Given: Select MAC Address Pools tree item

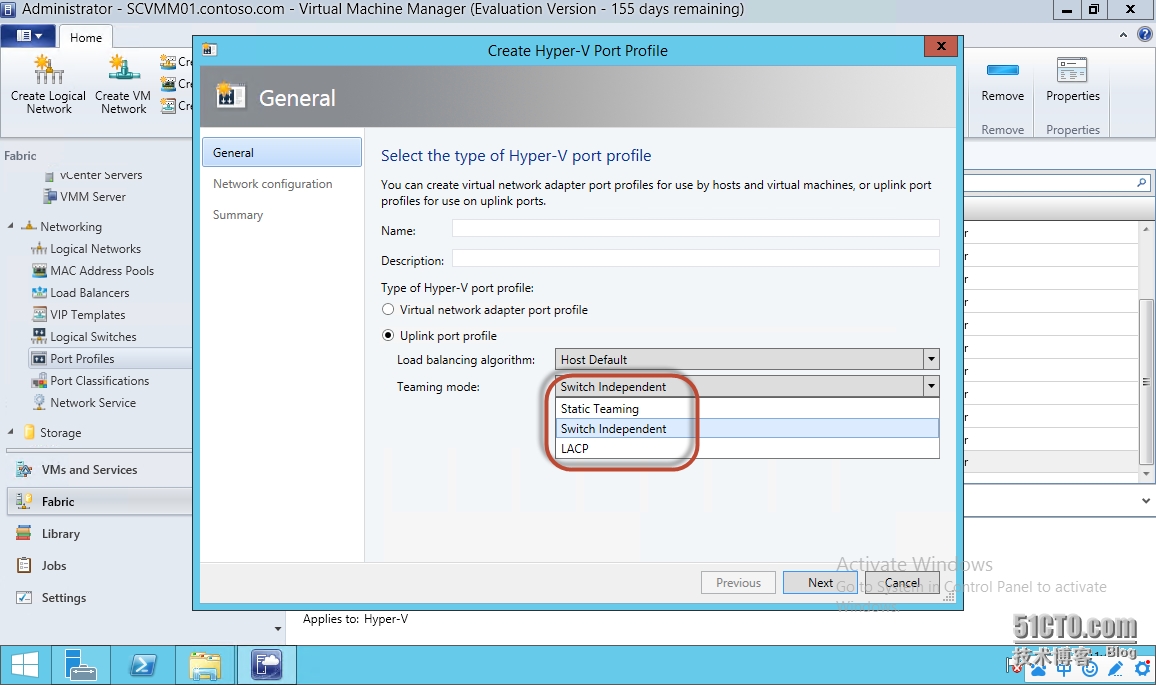Looking at the screenshot, I should pyautogui.click(x=102, y=271).
